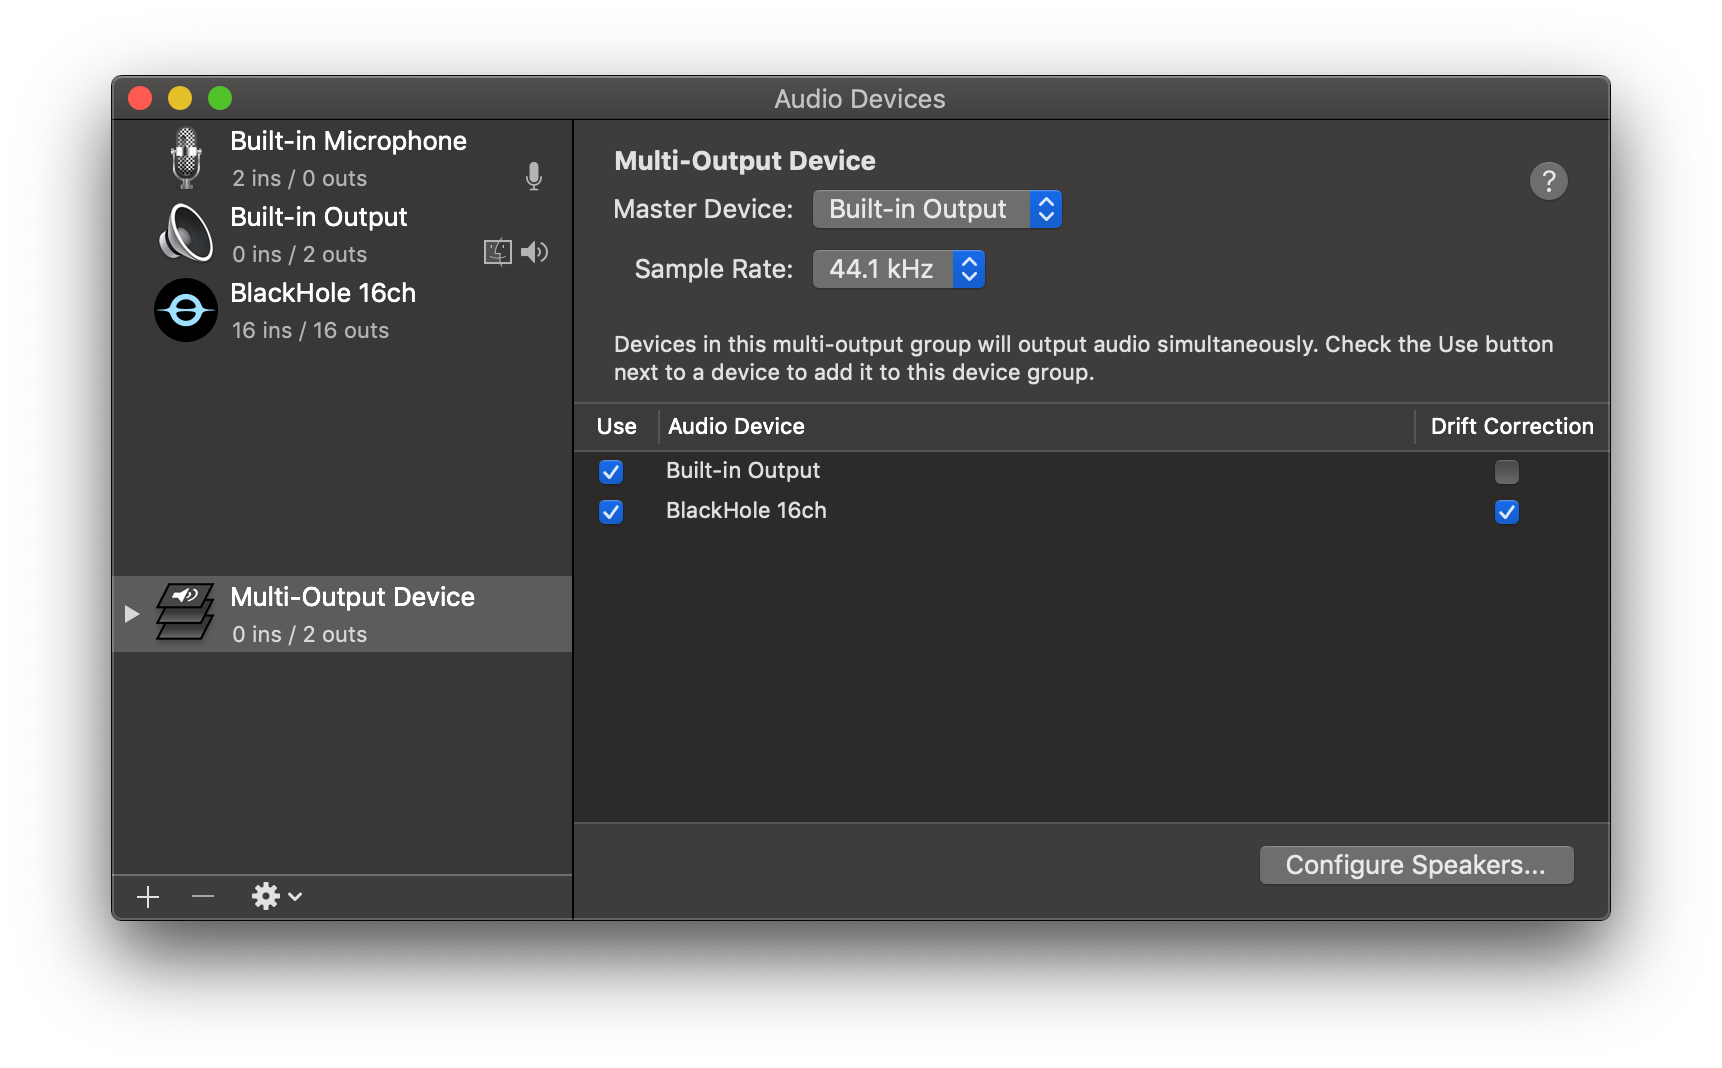Open the Sample Rate dropdown

coord(897,268)
